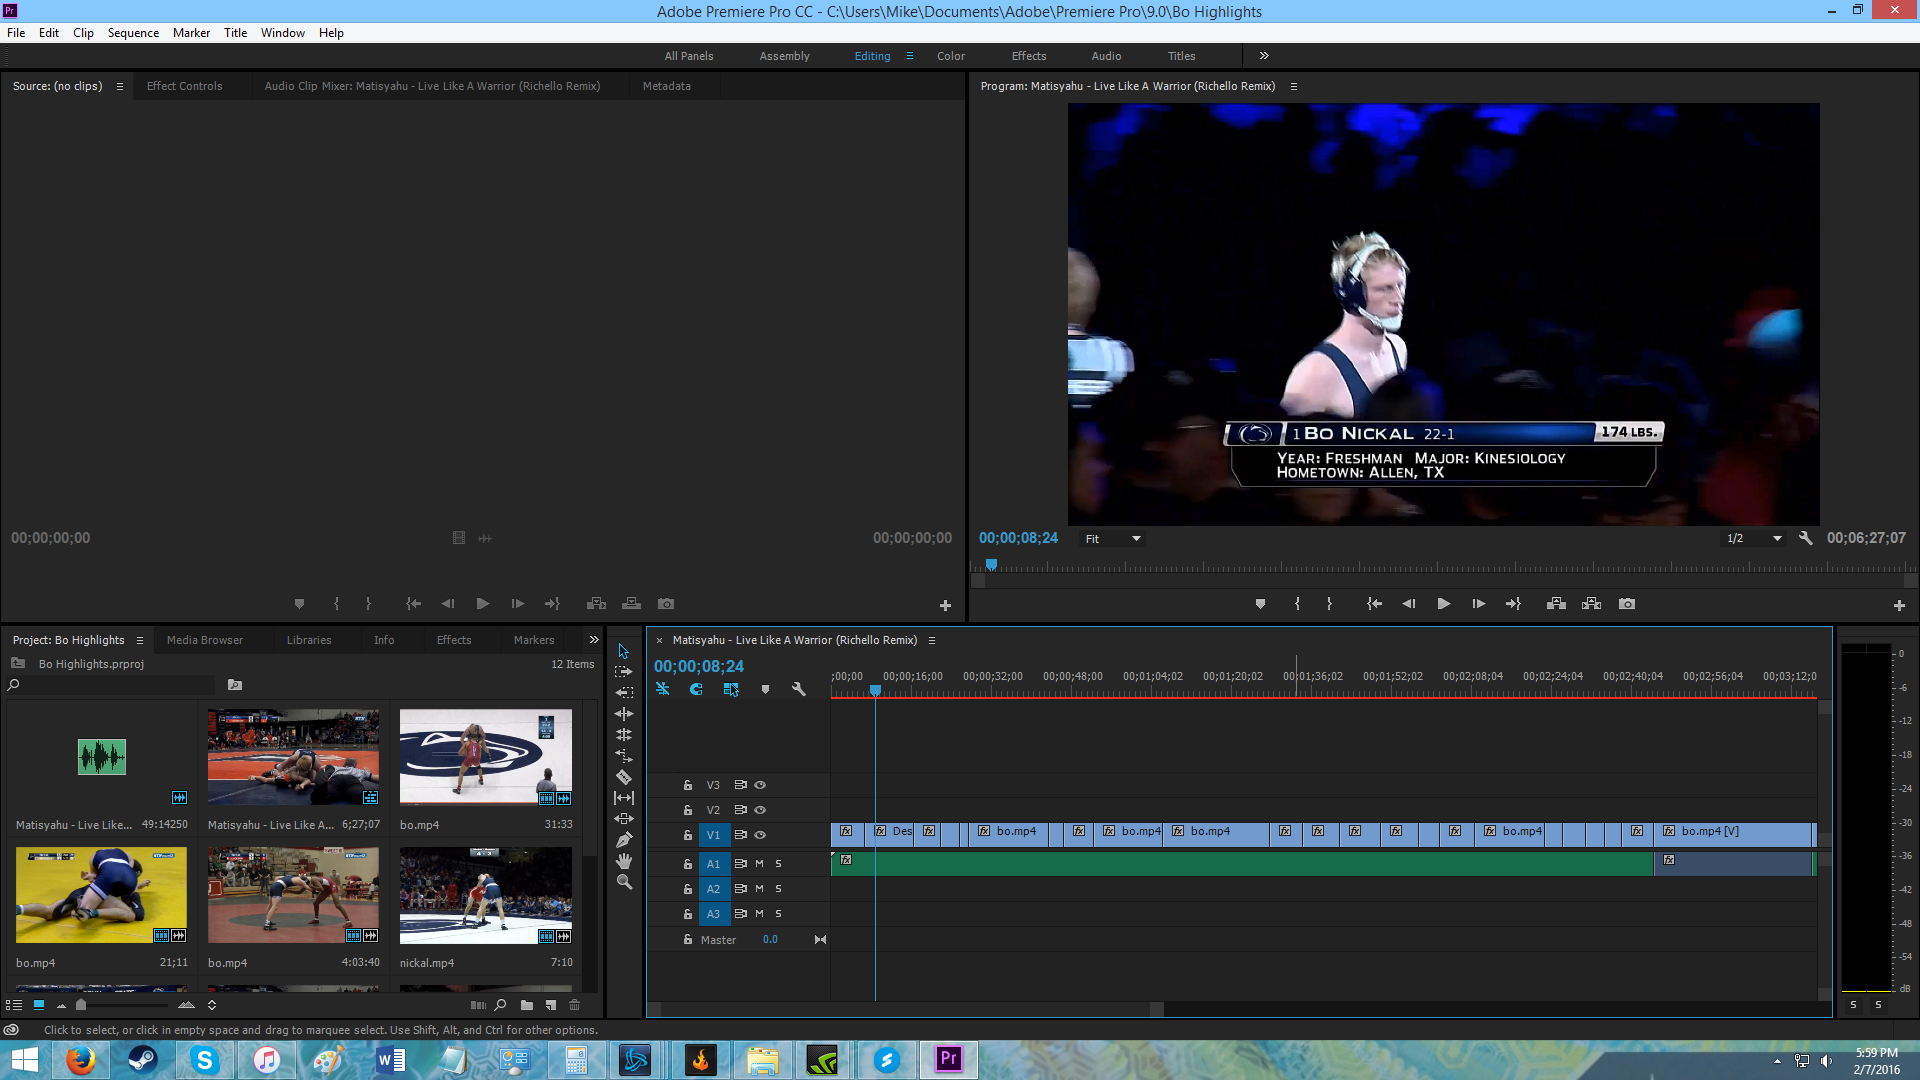Toggle V2 track output eye
Viewport: 1920px width, 1080px height.
click(x=760, y=810)
